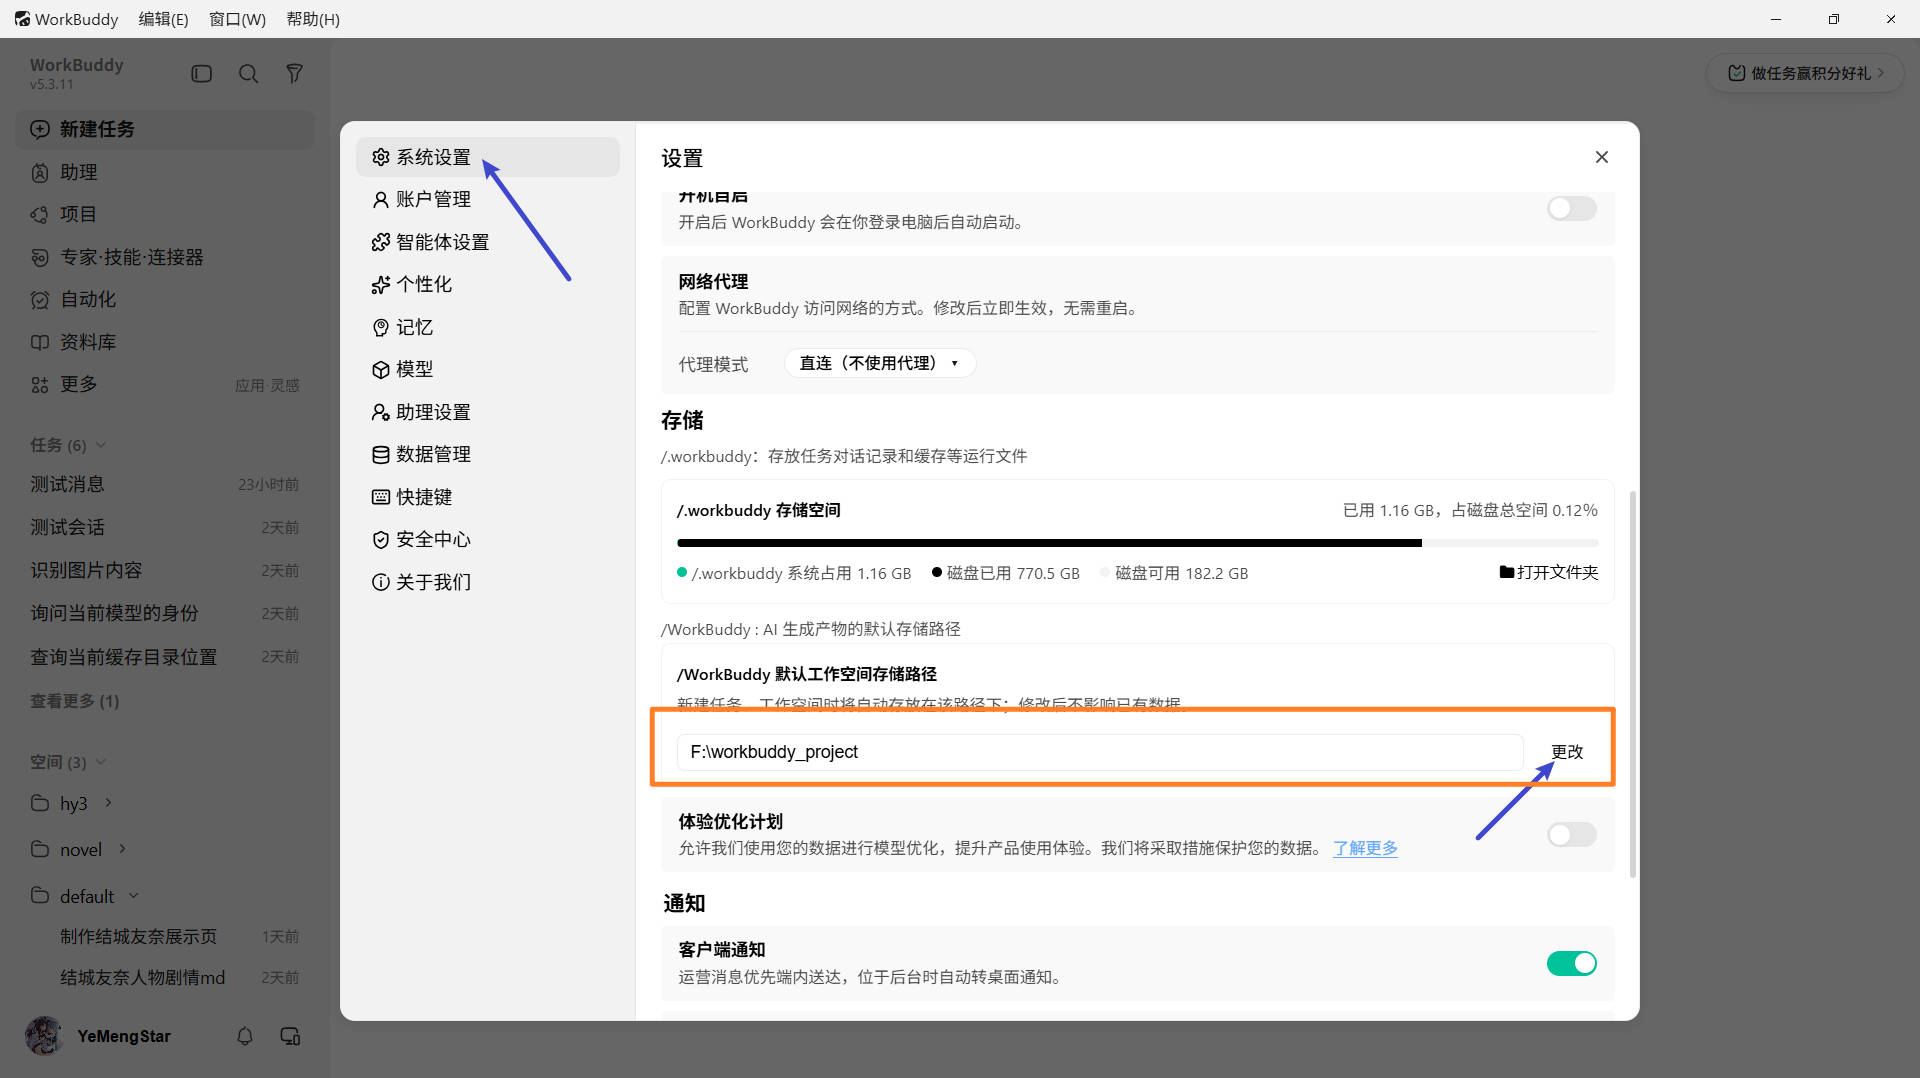Collapse the 任务 (6) section
Viewport: 1920px width, 1078px height.
[68, 445]
